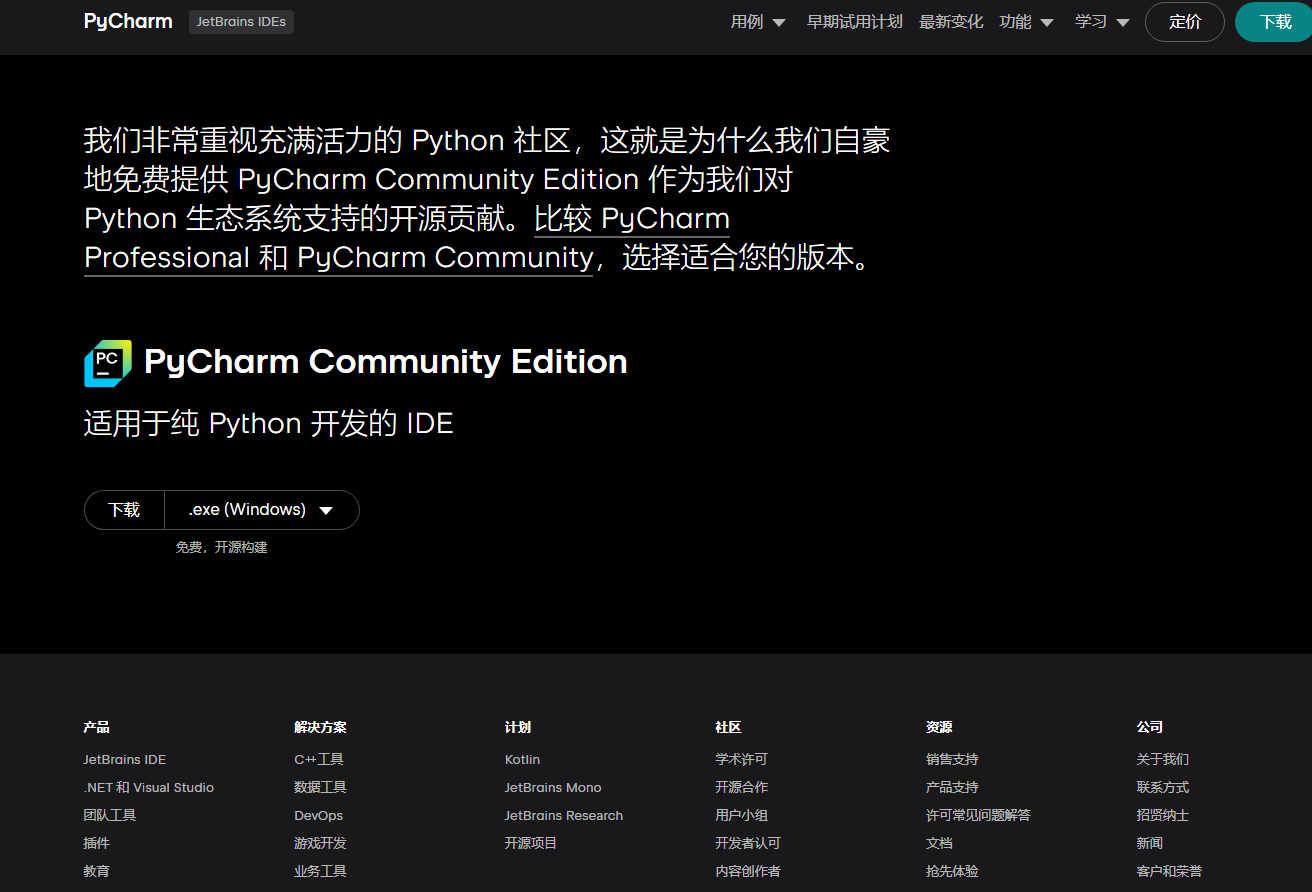Download Community Edition via the 下载 button
Image resolution: width=1312 pixels, height=892 pixels.
[123, 509]
